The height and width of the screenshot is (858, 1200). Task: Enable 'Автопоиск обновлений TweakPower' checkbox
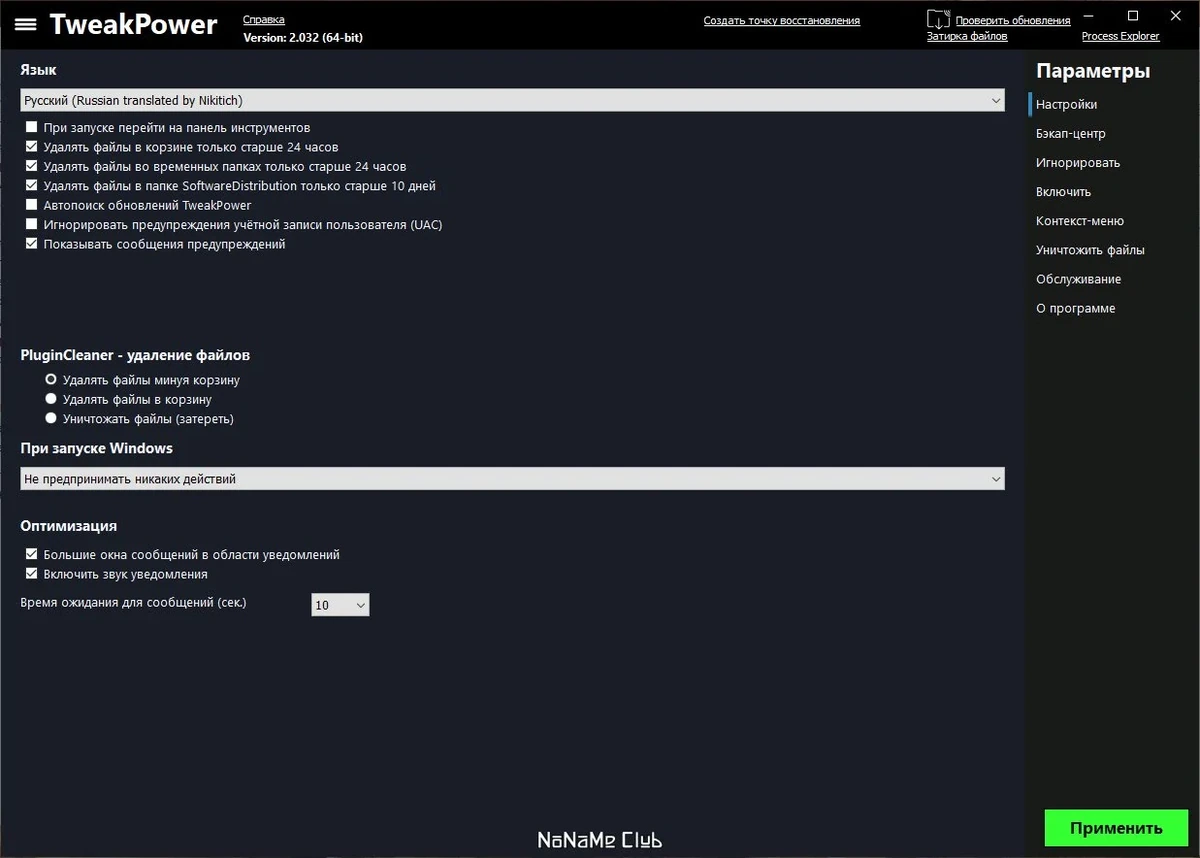click(x=32, y=205)
